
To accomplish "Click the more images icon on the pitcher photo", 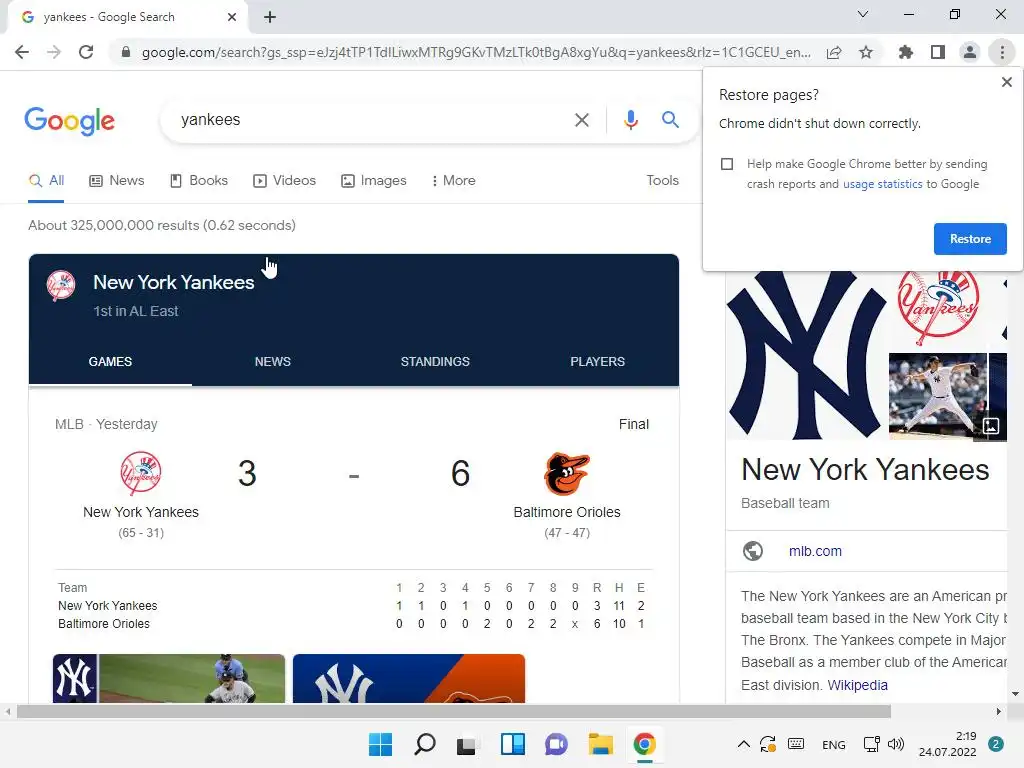I will pyautogui.click(x=990, y=426).
